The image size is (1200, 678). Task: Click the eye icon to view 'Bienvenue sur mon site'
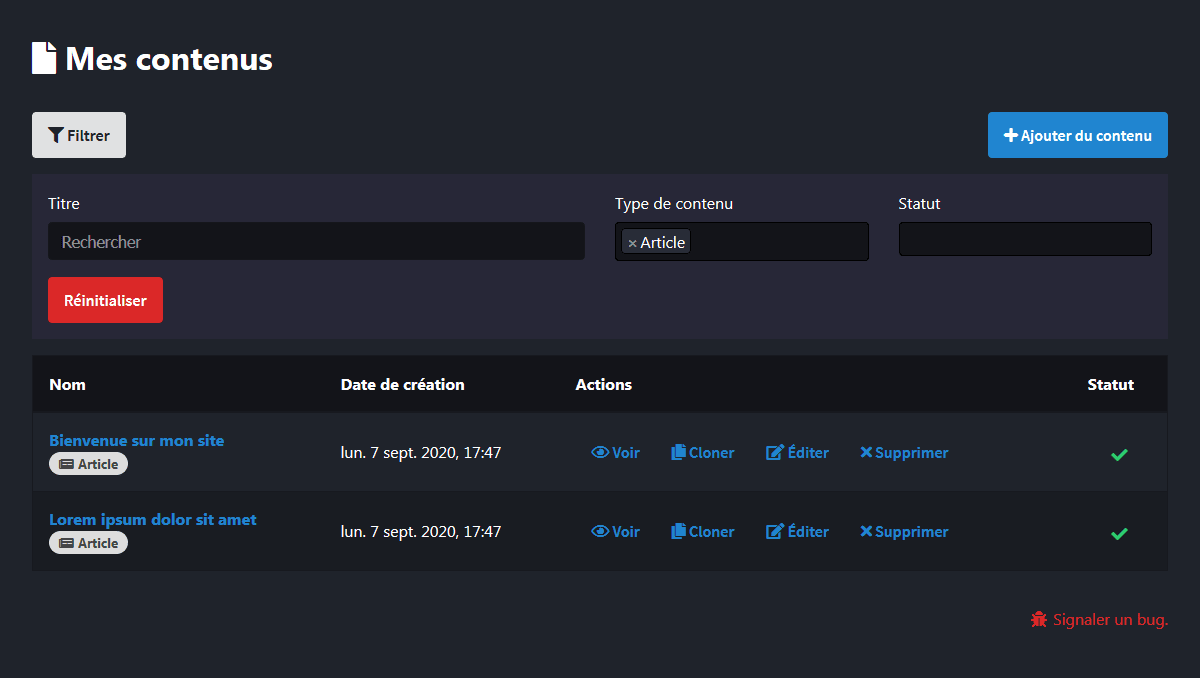(599, 452)
